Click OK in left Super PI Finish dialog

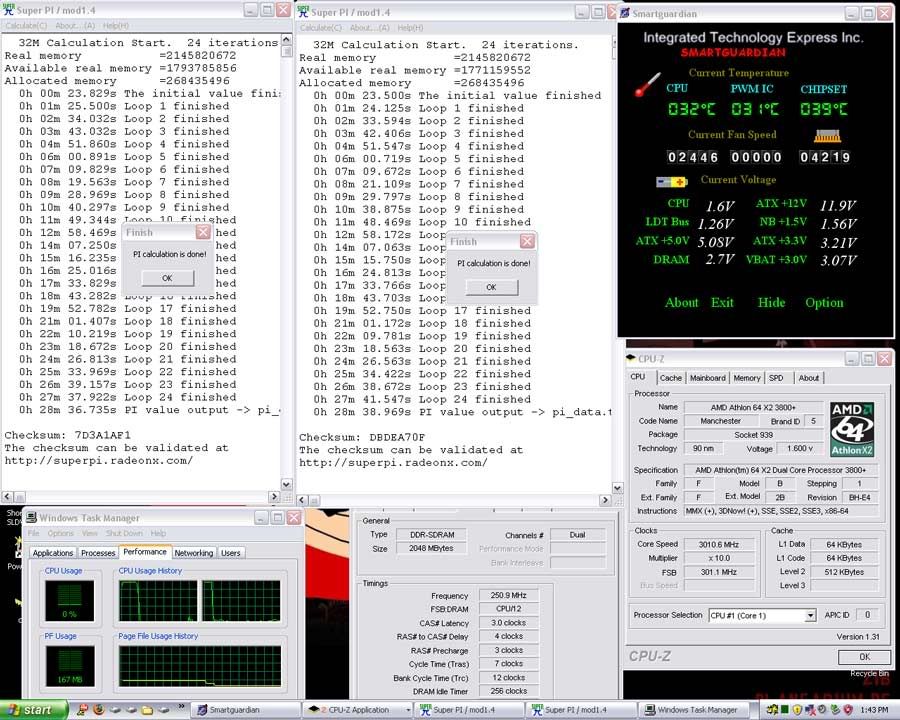click(x=168, y=278)
